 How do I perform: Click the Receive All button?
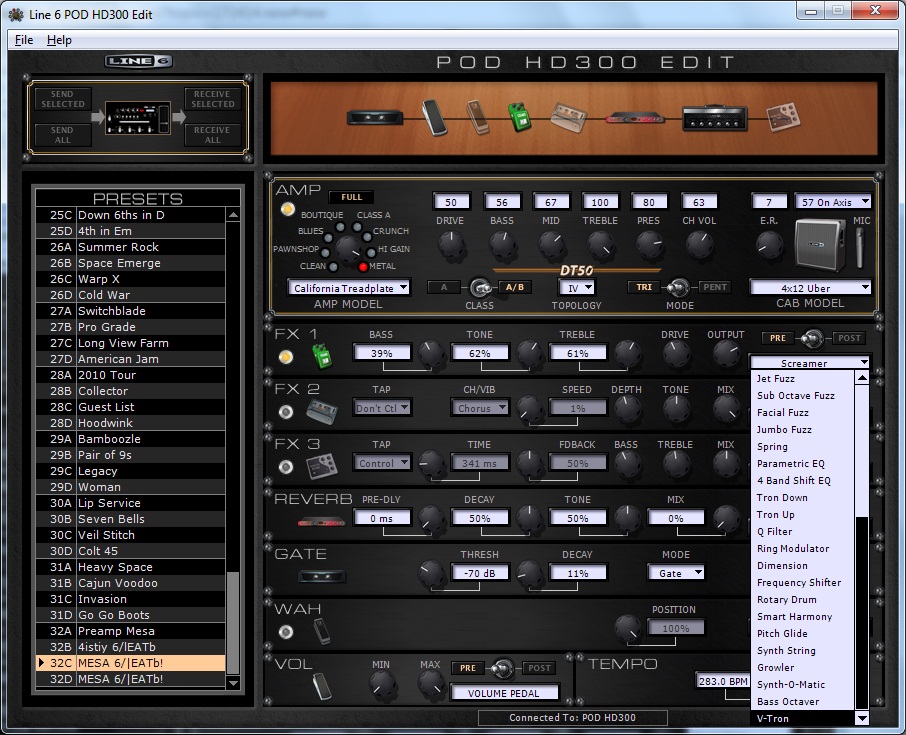tap(213, 135)
